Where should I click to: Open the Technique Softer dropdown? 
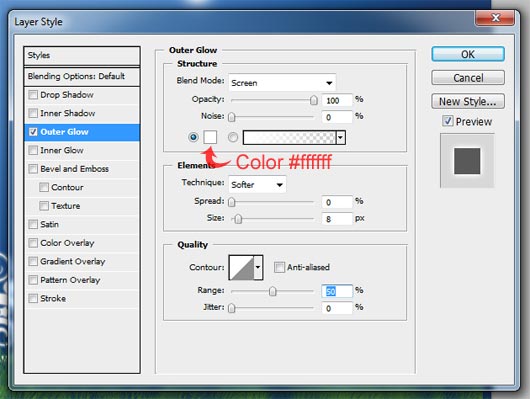pos(257,185)
